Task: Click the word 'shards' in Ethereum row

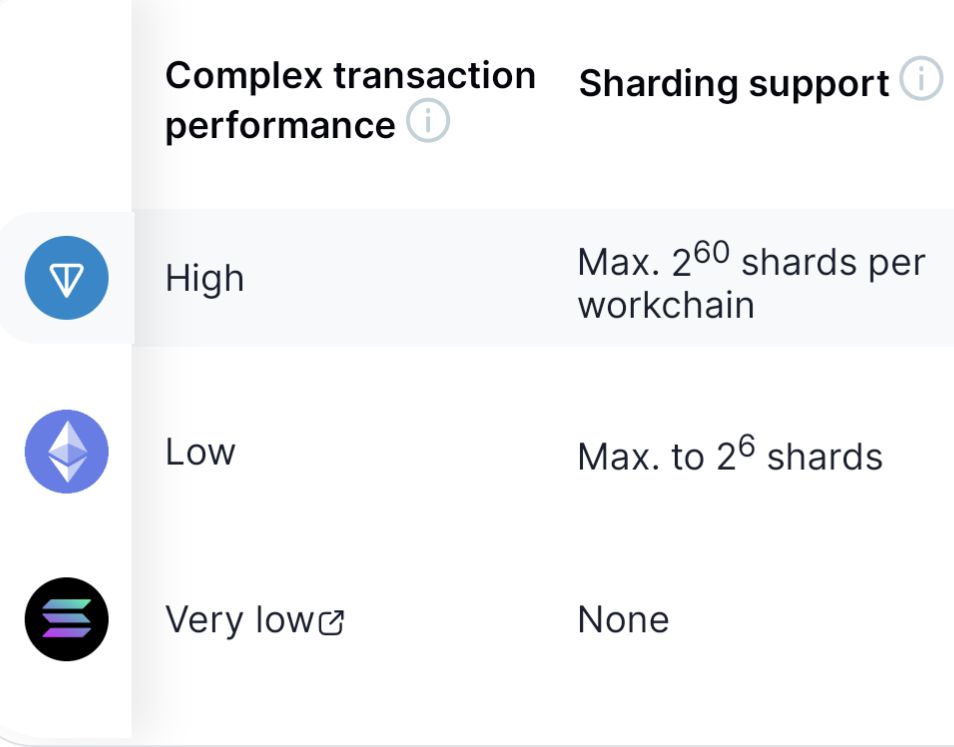Action: point(825,457)
